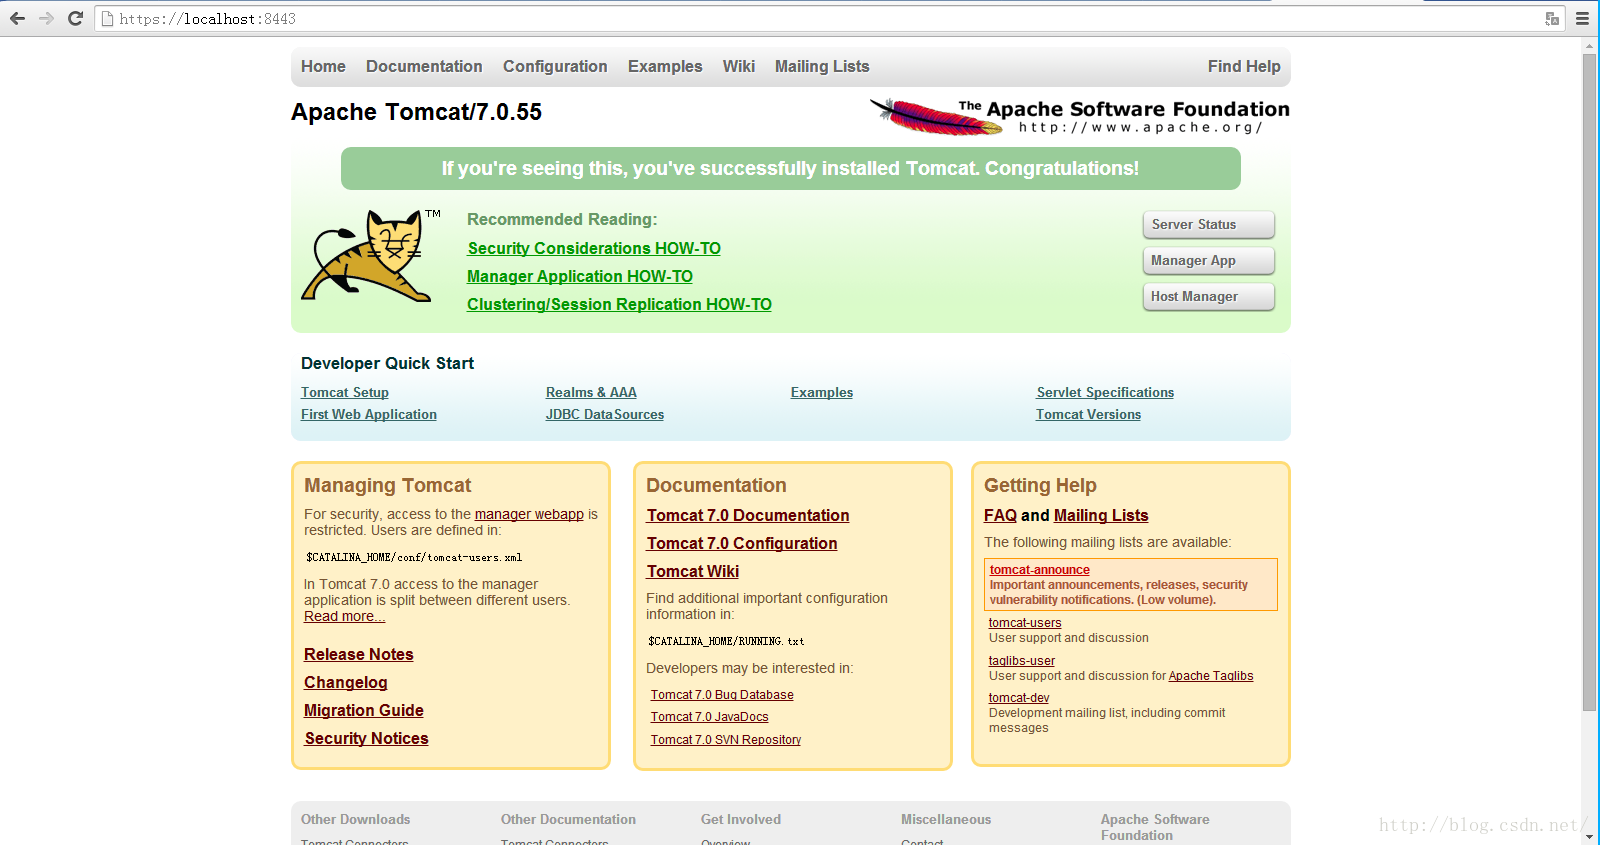The height and width of the screenshot is (845, 1600).
Task: Click the Read more... link
Action: click(x=344, y=616)
